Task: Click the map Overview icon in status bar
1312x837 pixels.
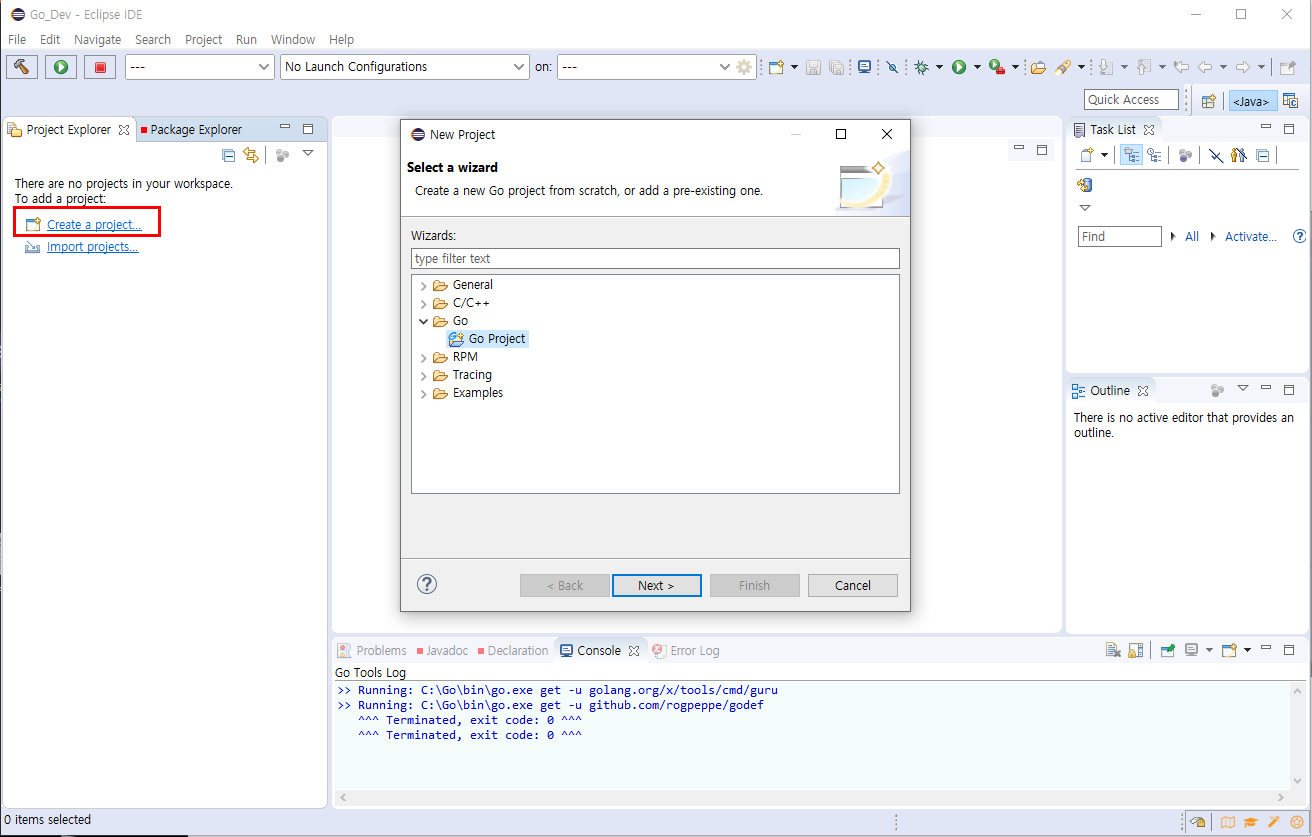Action: (1228, 822)
